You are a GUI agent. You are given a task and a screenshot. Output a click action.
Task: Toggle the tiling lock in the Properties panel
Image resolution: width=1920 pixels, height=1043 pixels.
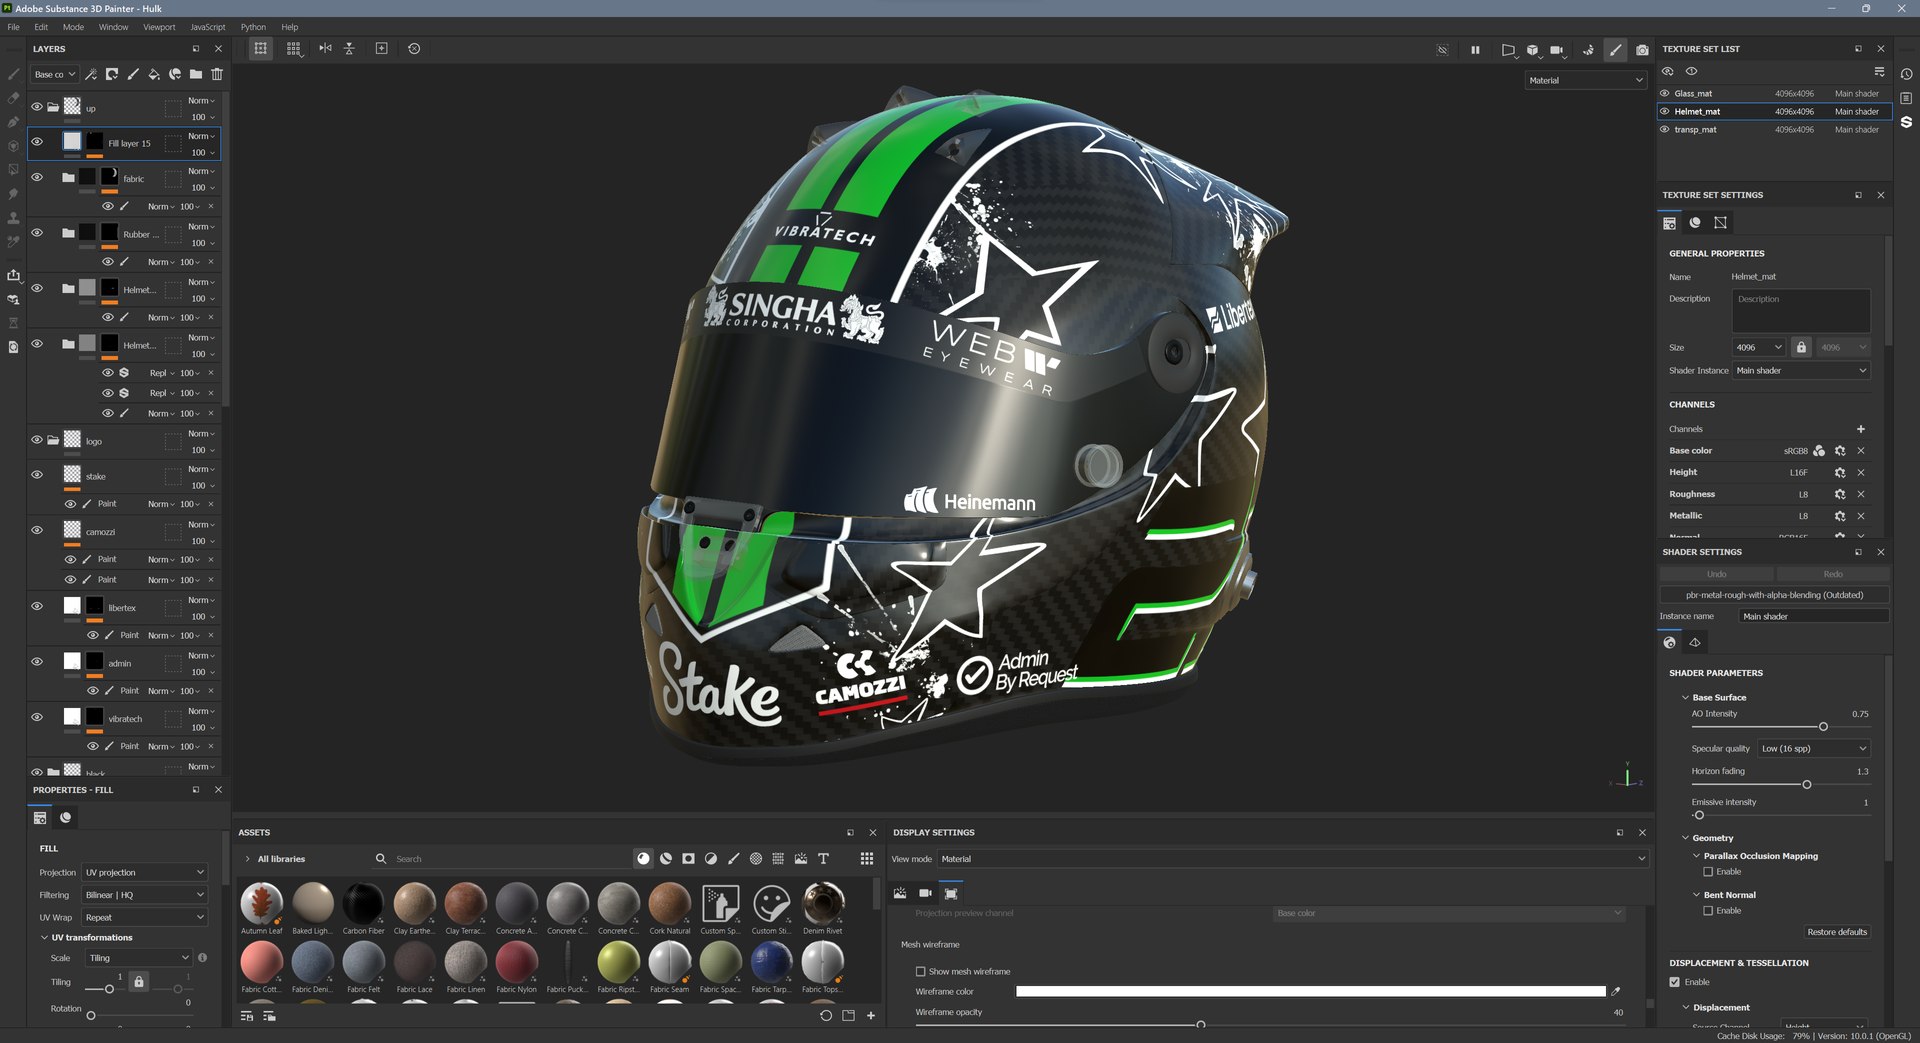[x=139, y=982]
